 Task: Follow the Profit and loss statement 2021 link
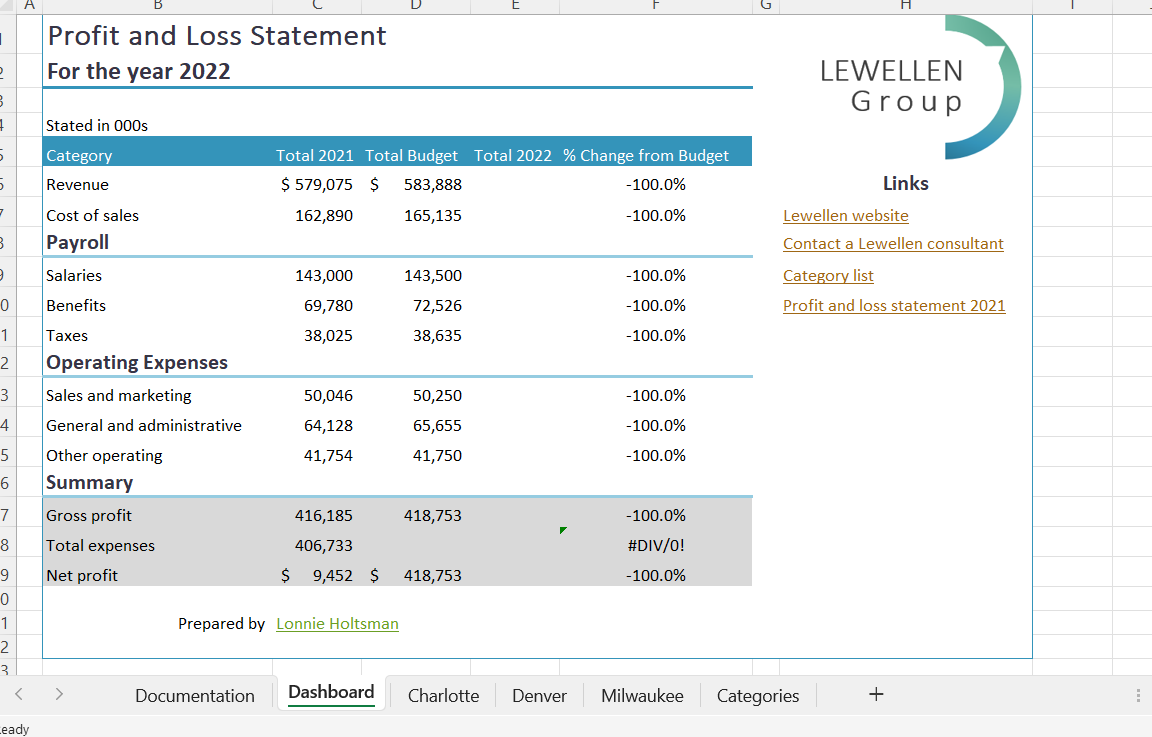click(x=894, y=305)
